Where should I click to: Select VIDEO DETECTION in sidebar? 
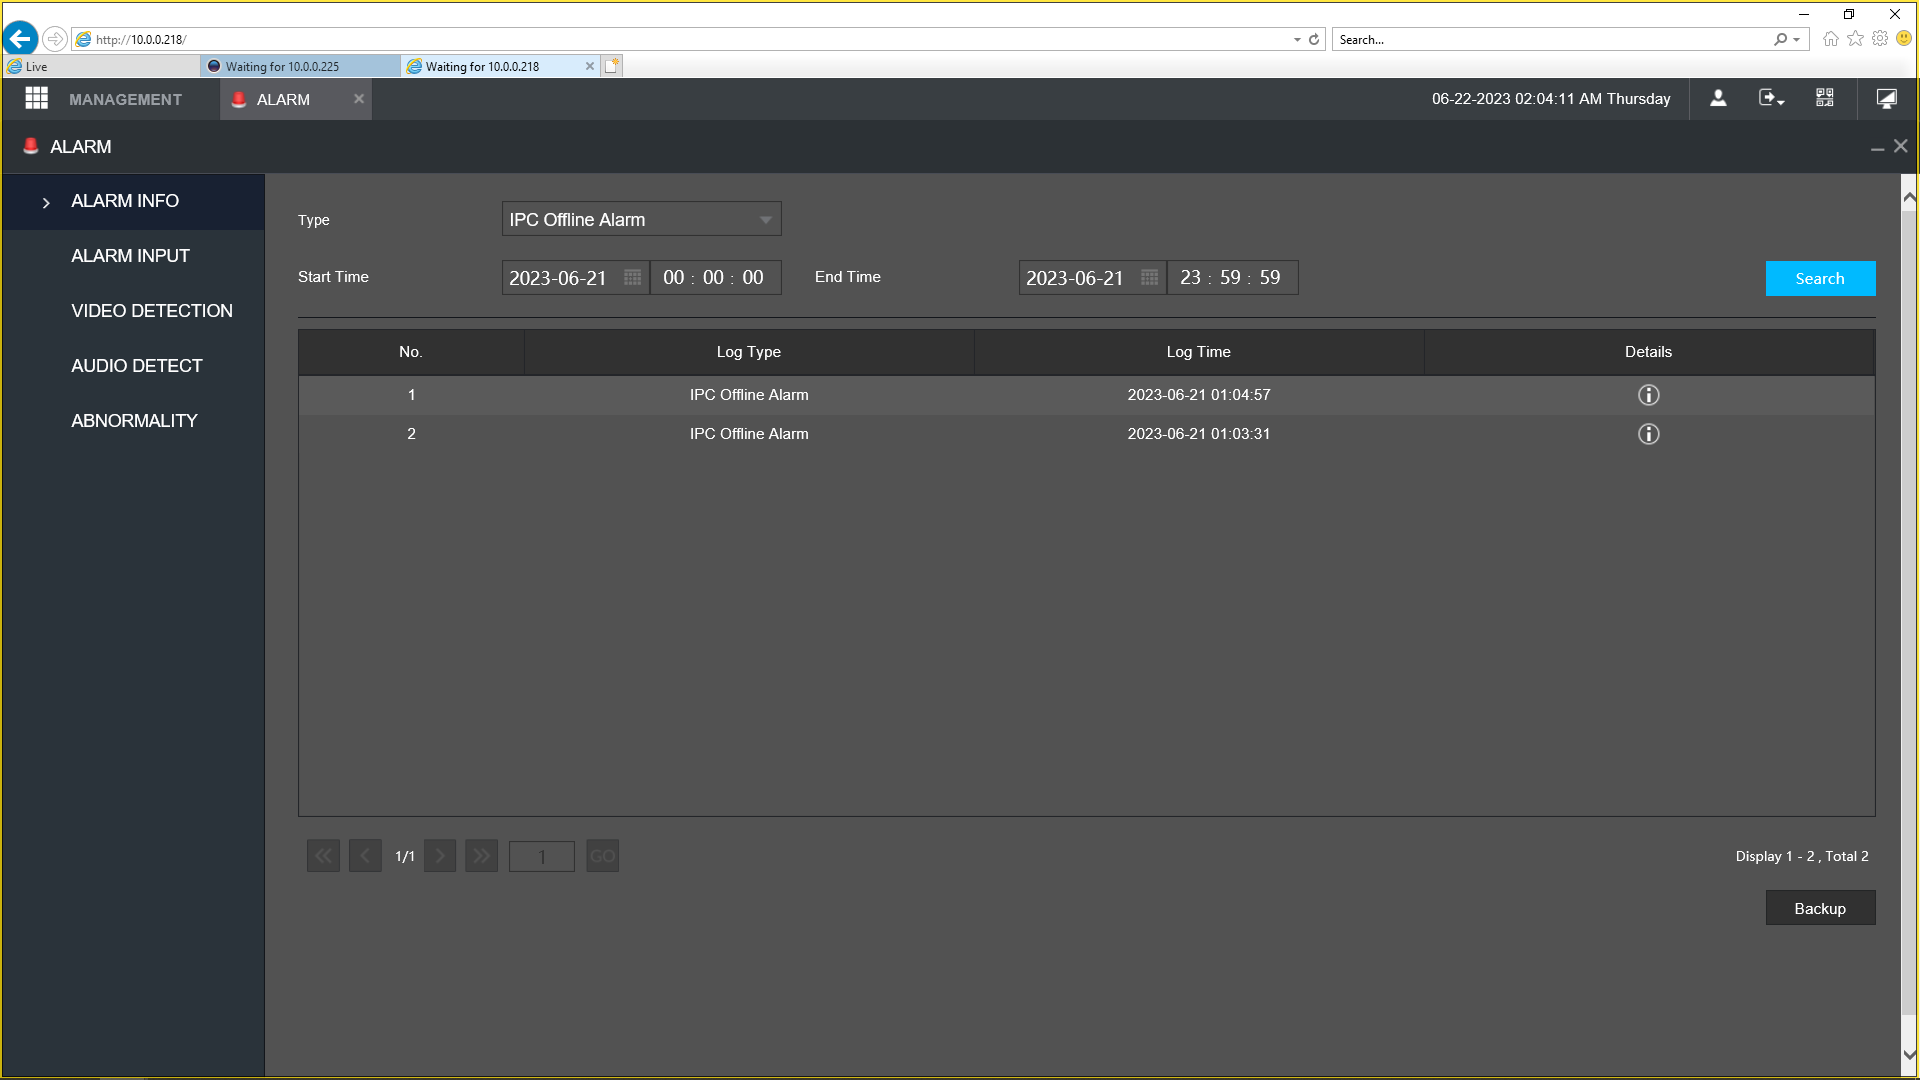point(152,311)
